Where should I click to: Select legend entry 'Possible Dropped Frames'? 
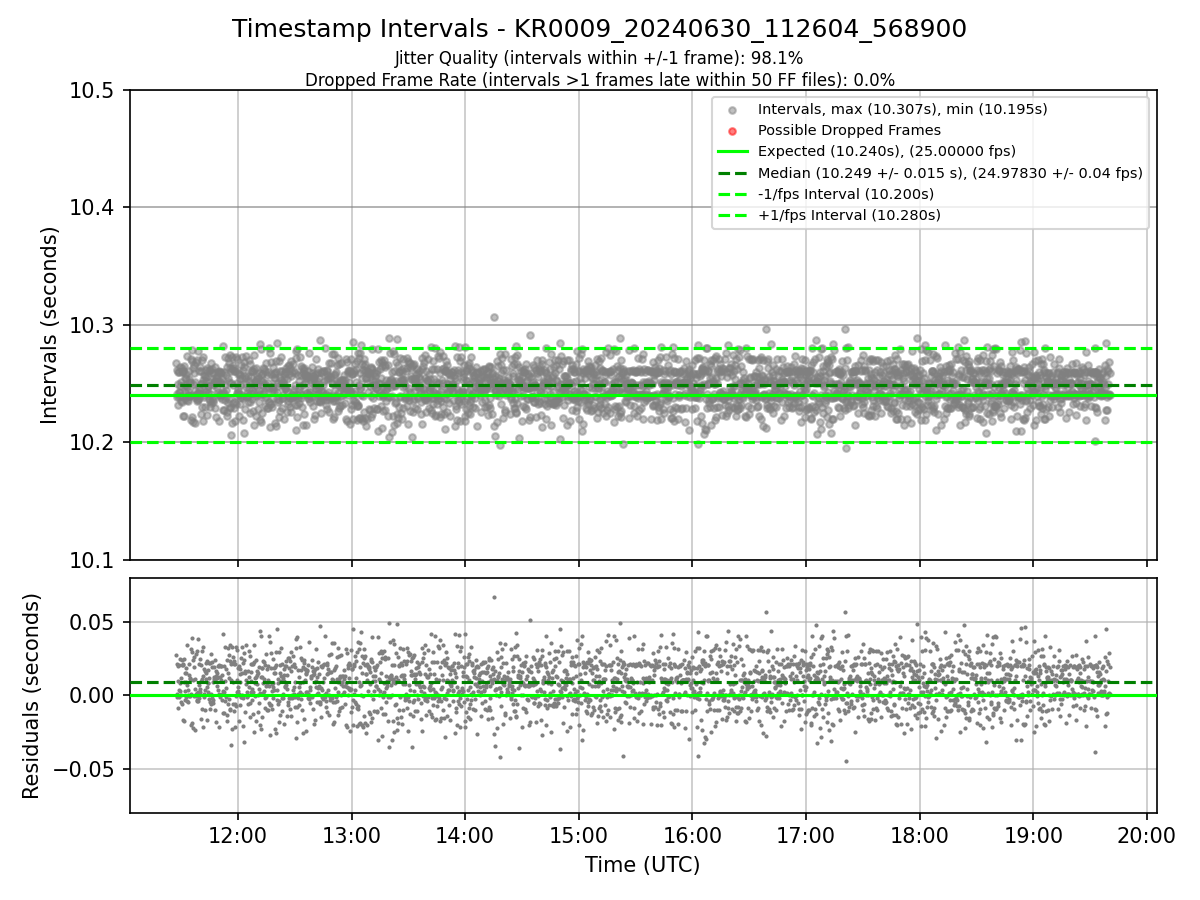(849, 130)
